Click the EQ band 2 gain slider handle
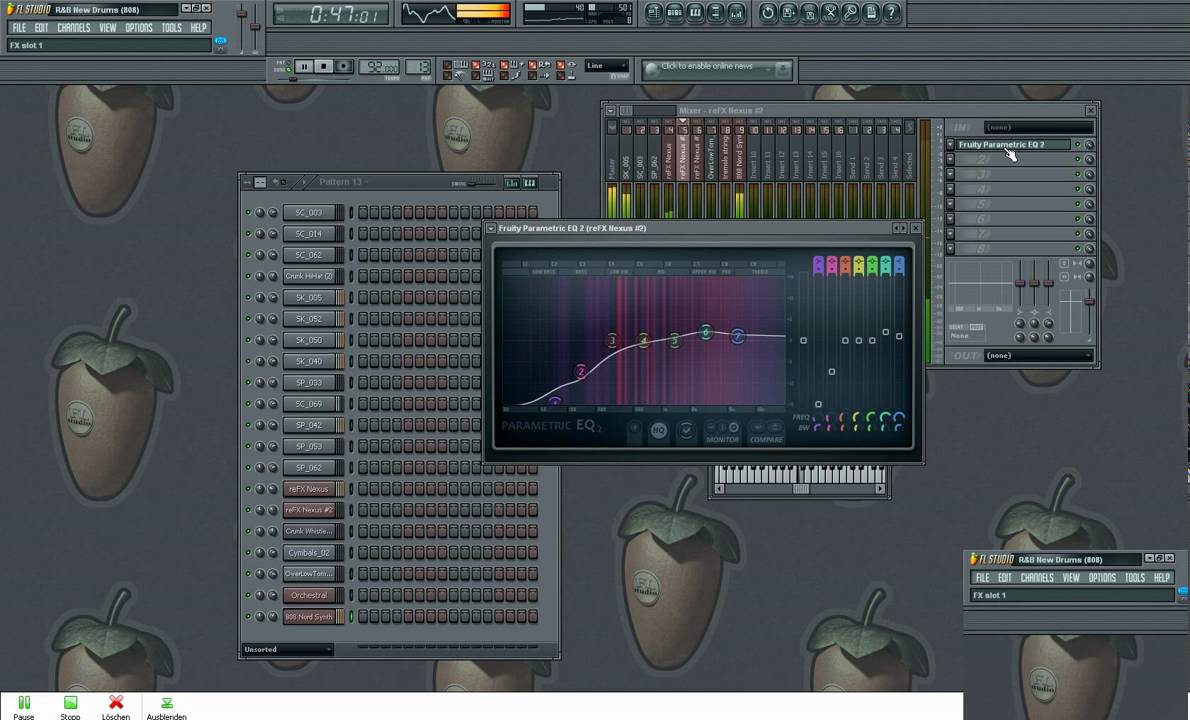Viewport: 1190px width, 720px height. click(x=832, y=372)
